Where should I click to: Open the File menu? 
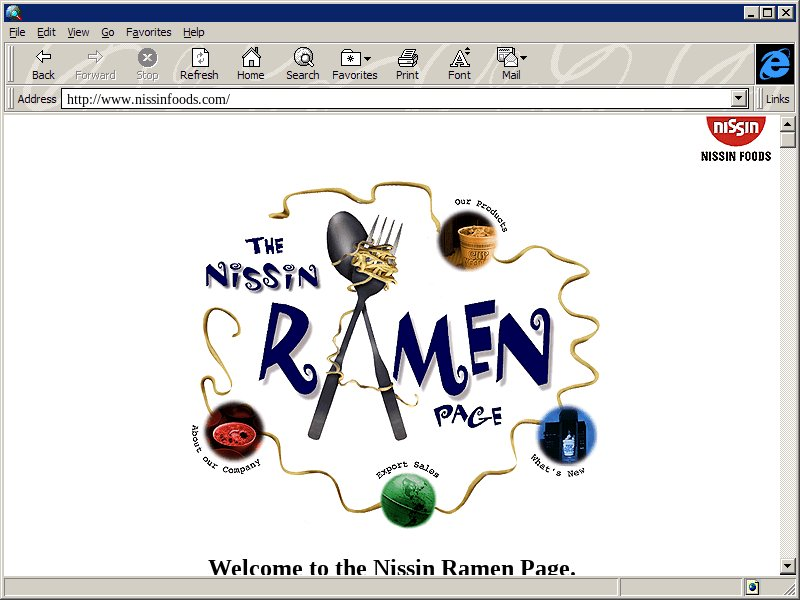(x=17, y=32)
